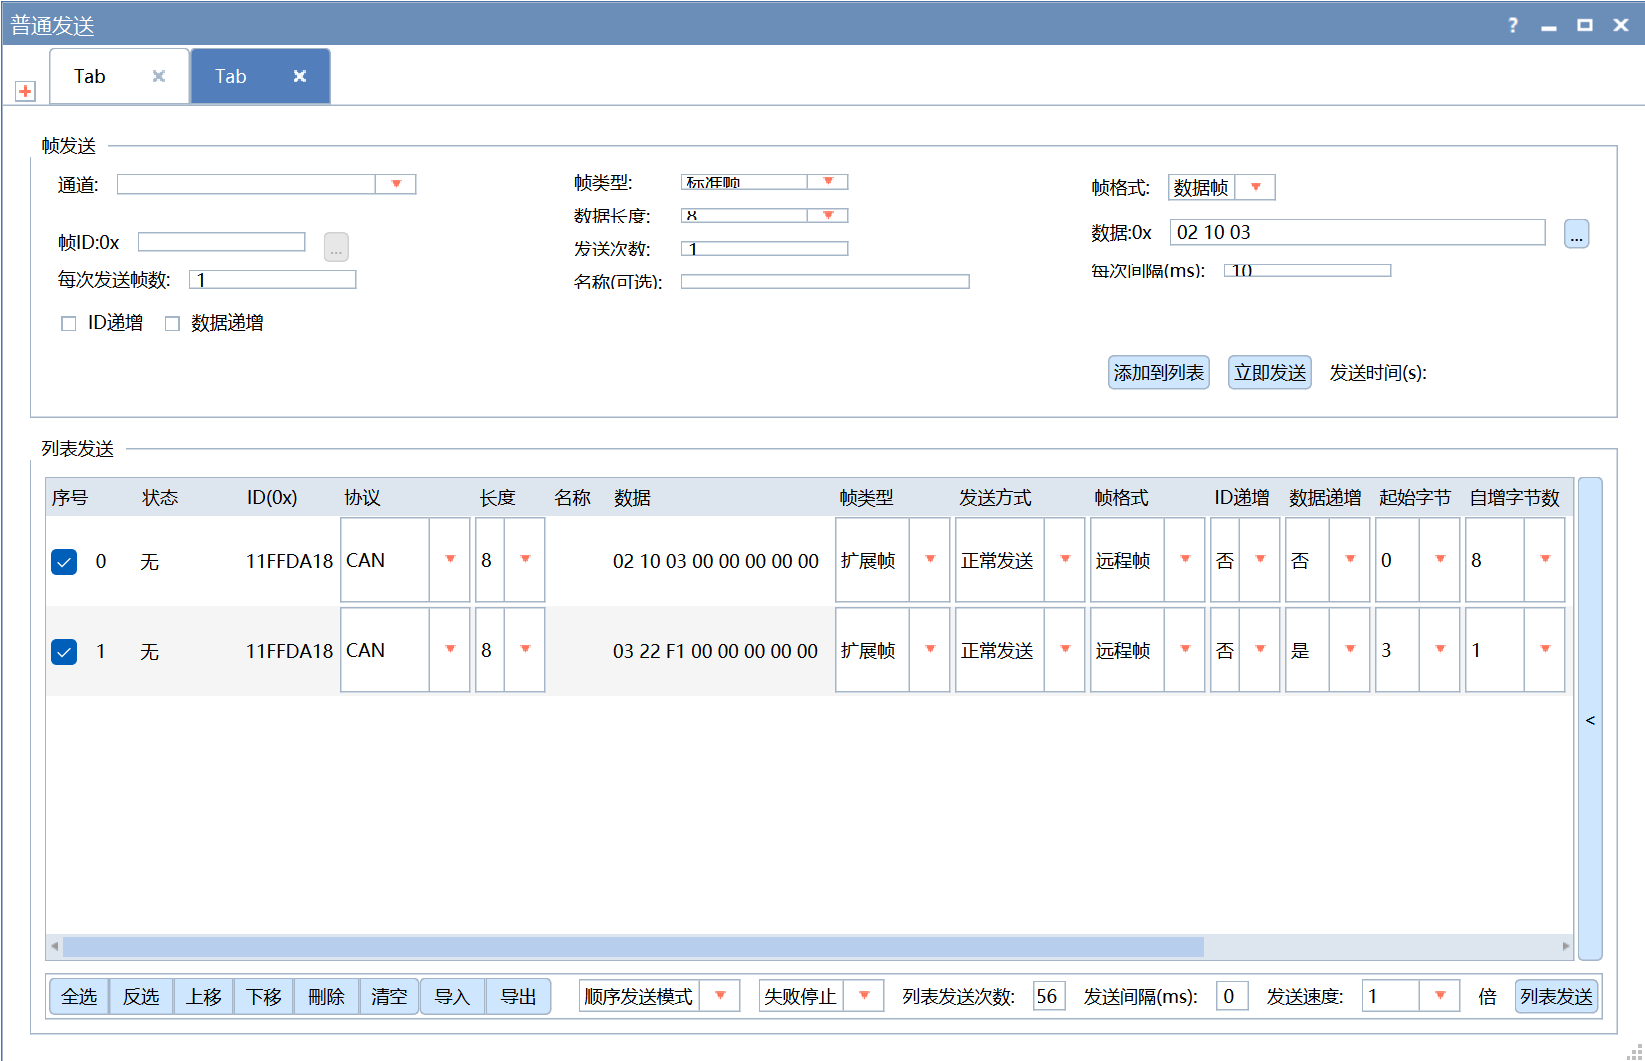Open the 顺序发送模式 dropdown
The width and height of the screenshot is (1645, 1061).
(x=720, y=996)
